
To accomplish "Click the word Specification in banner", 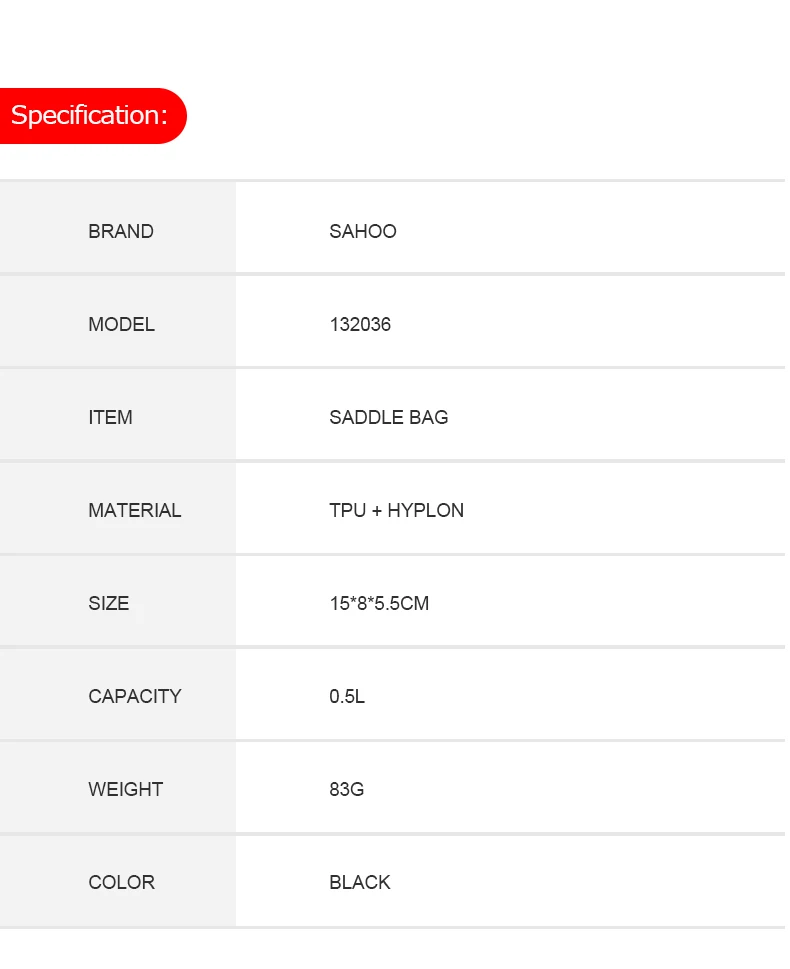I will [x=85, y=116].
